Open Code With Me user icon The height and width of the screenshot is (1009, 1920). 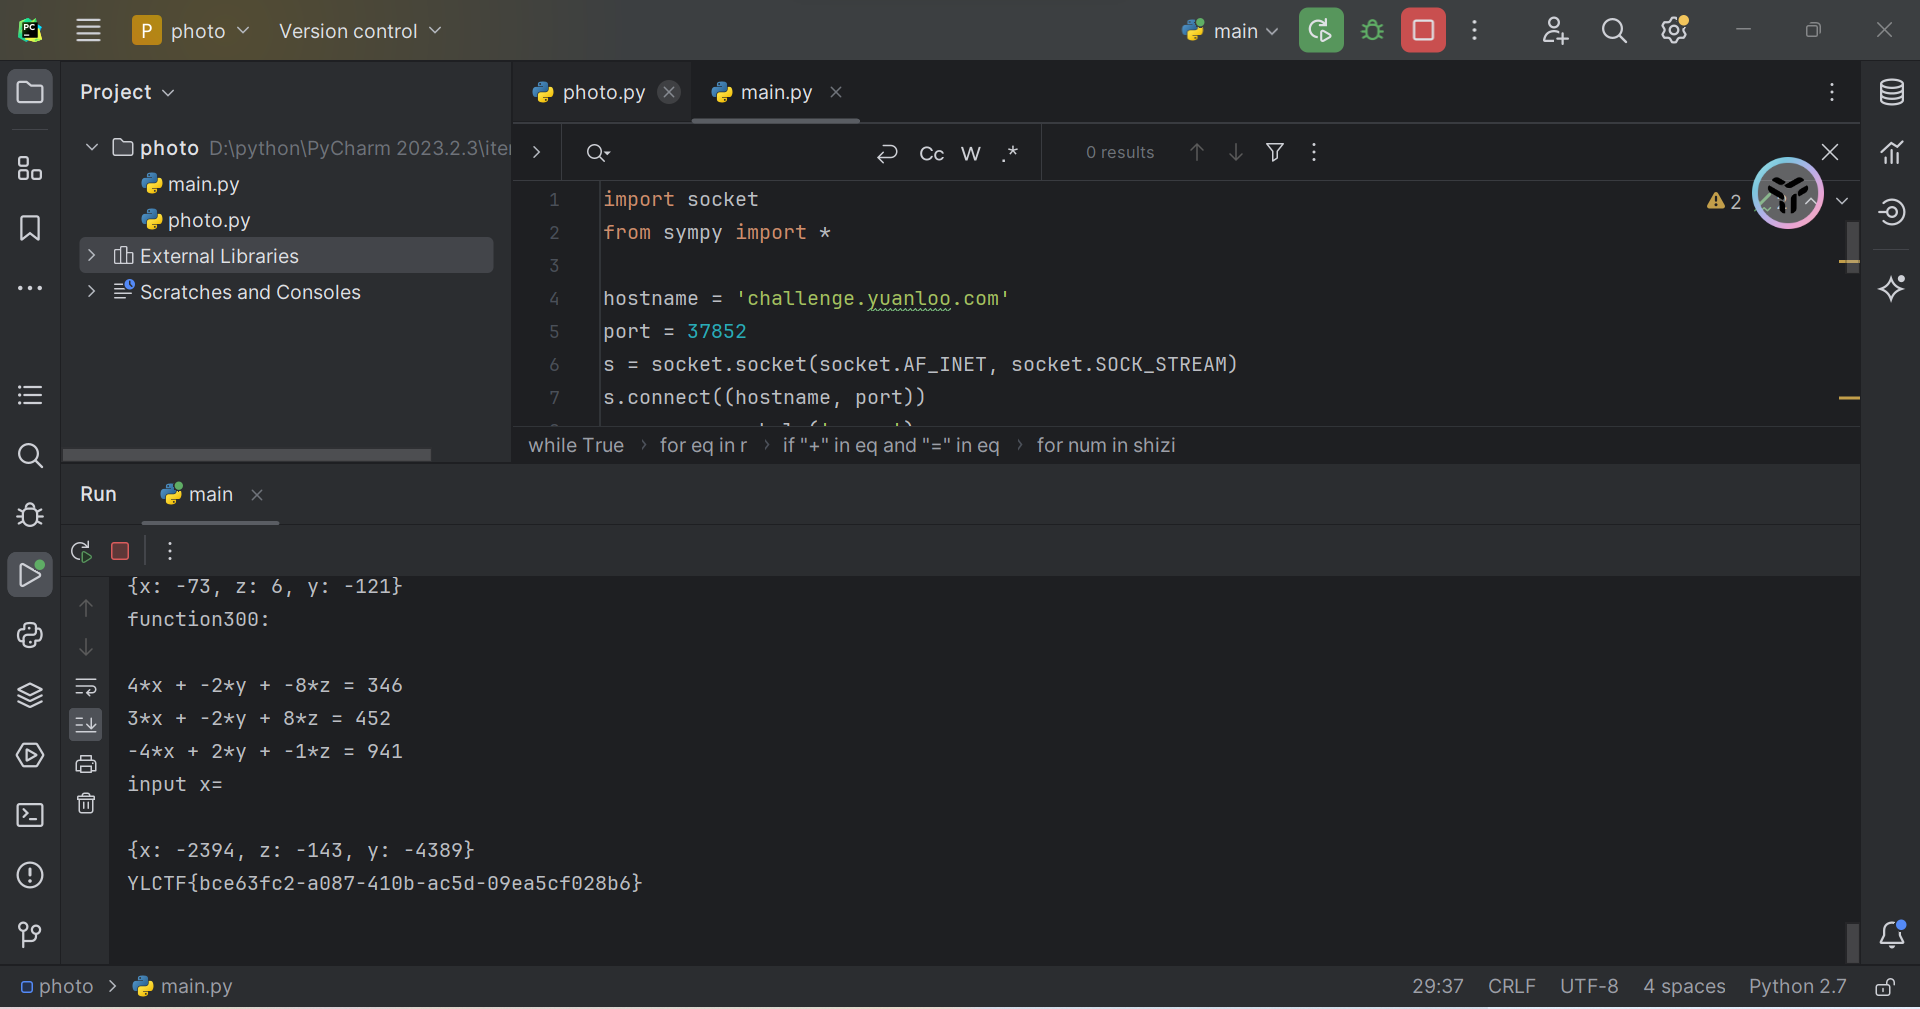pos(1555,30)
